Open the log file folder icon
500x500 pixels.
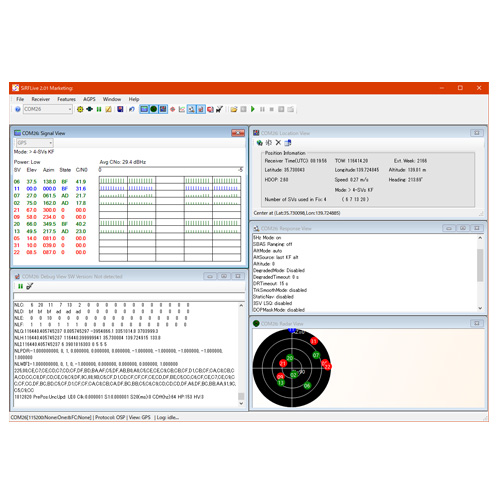234,109
